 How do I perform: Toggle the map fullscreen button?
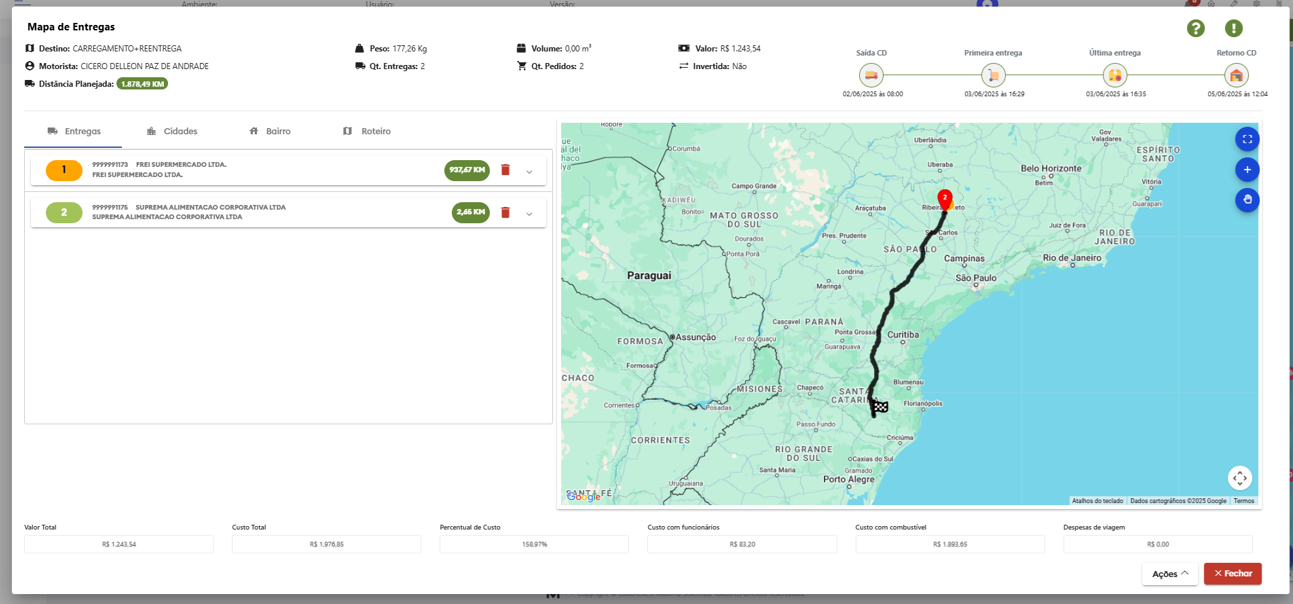(x=1247, y=139)
